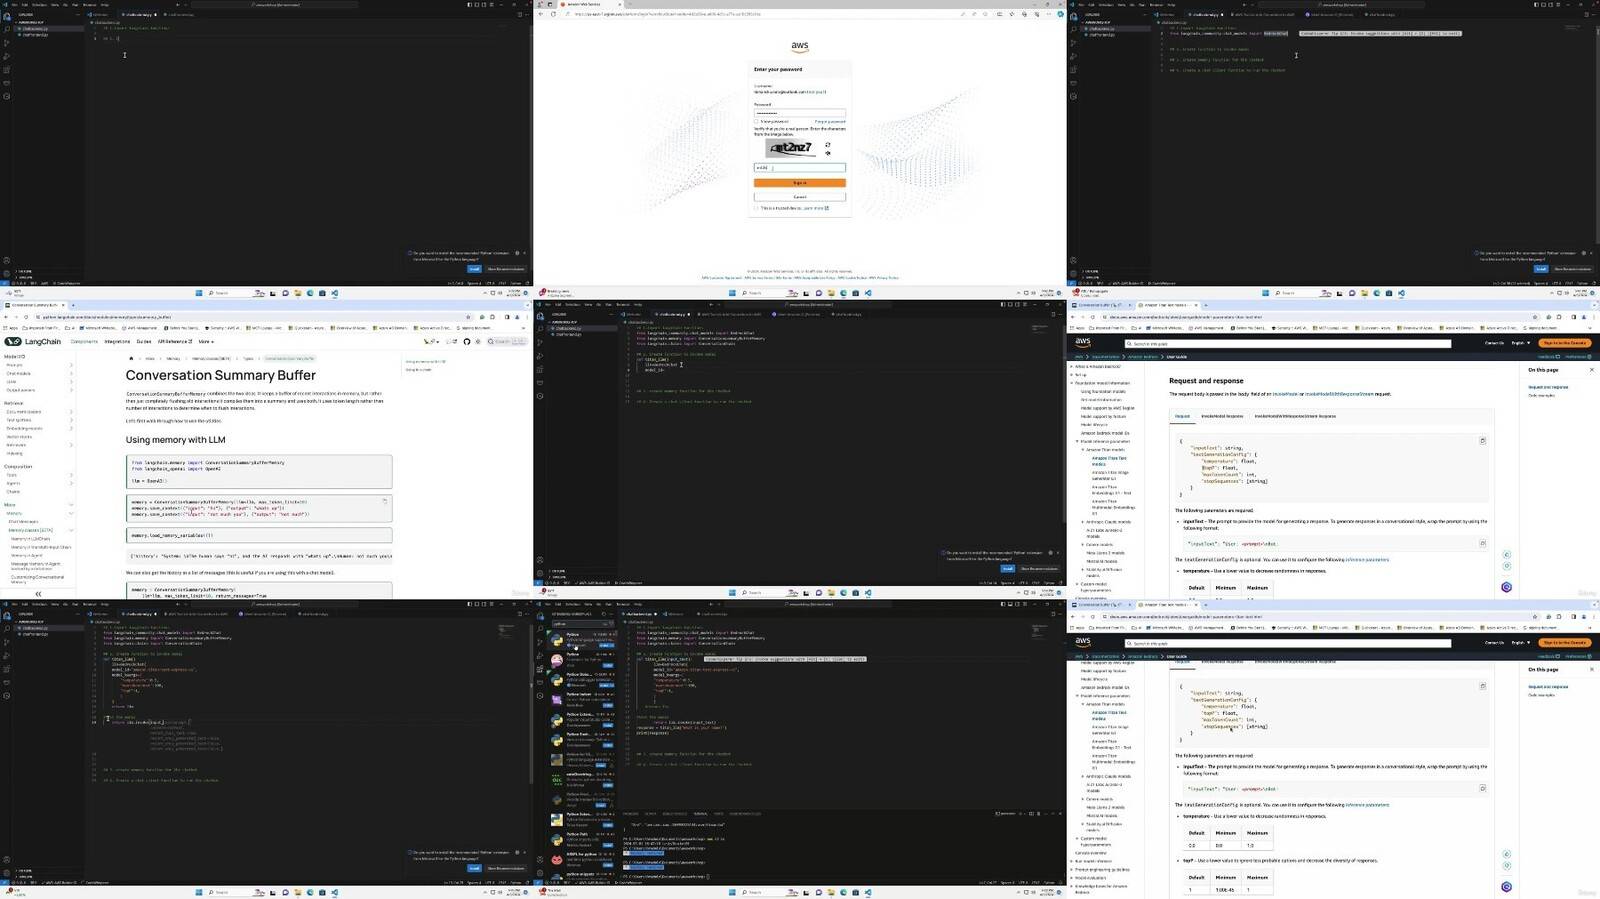Click the Password field on AWS sign-in
Image resolution: width=1600 pixels, height=899 pixels.
coord(799,113)
